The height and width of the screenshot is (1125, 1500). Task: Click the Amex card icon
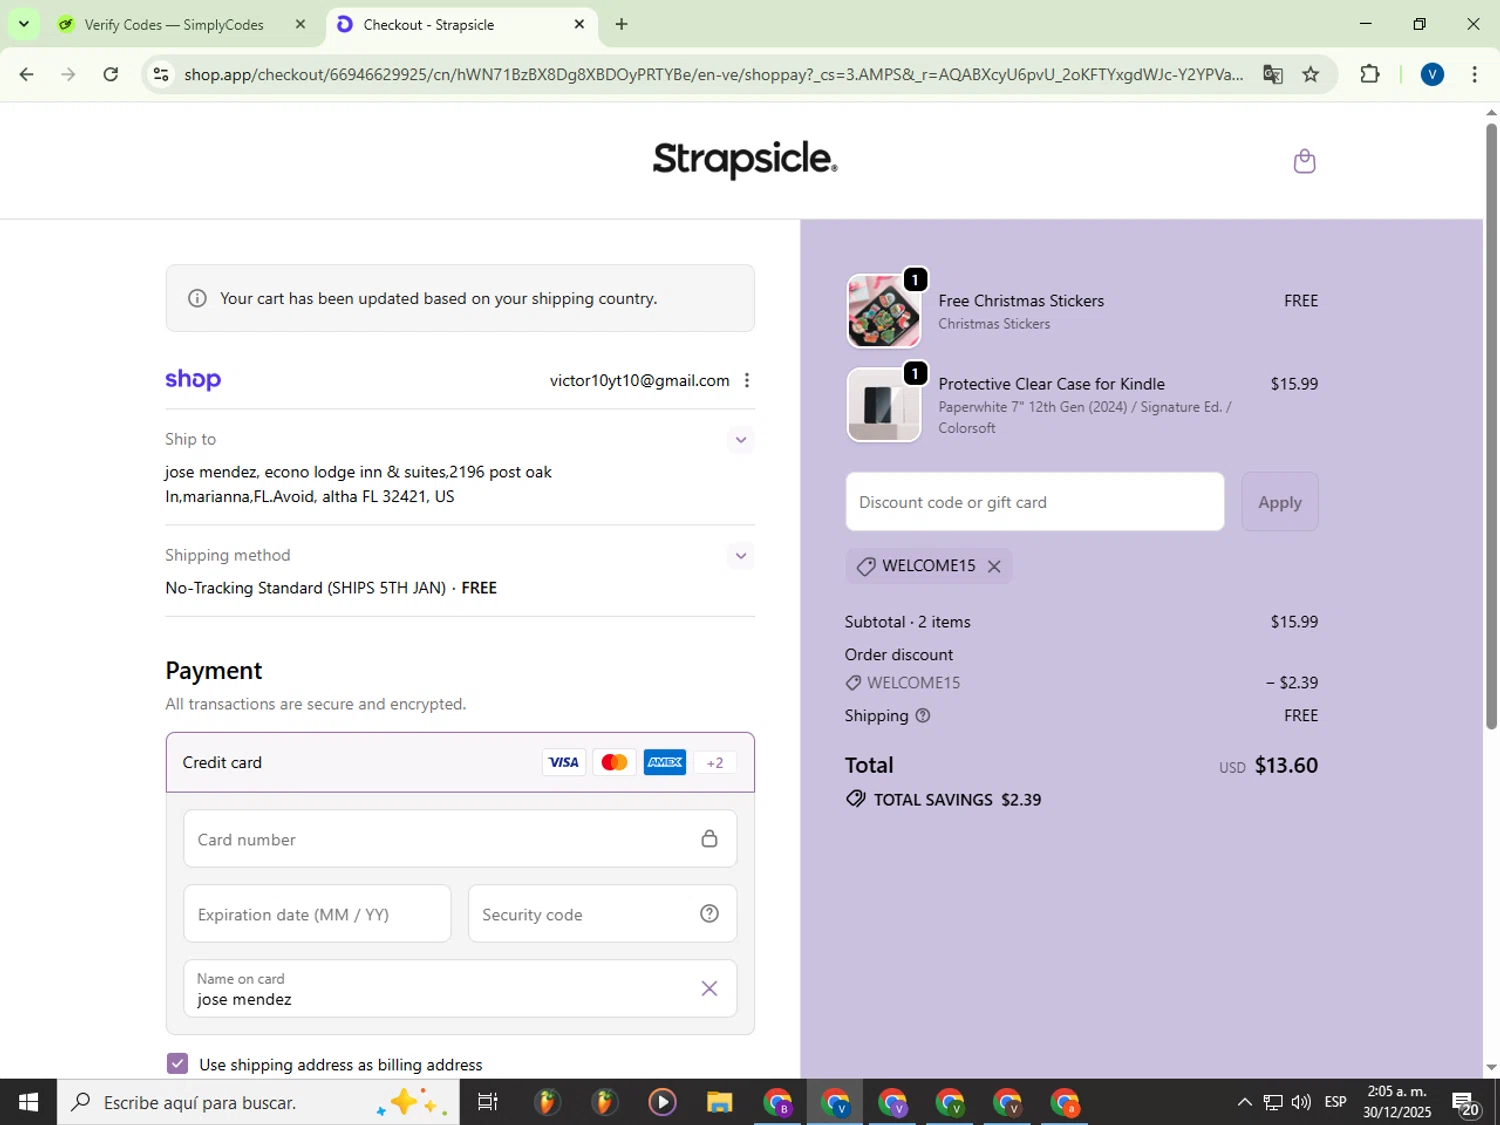coord(665,762)
